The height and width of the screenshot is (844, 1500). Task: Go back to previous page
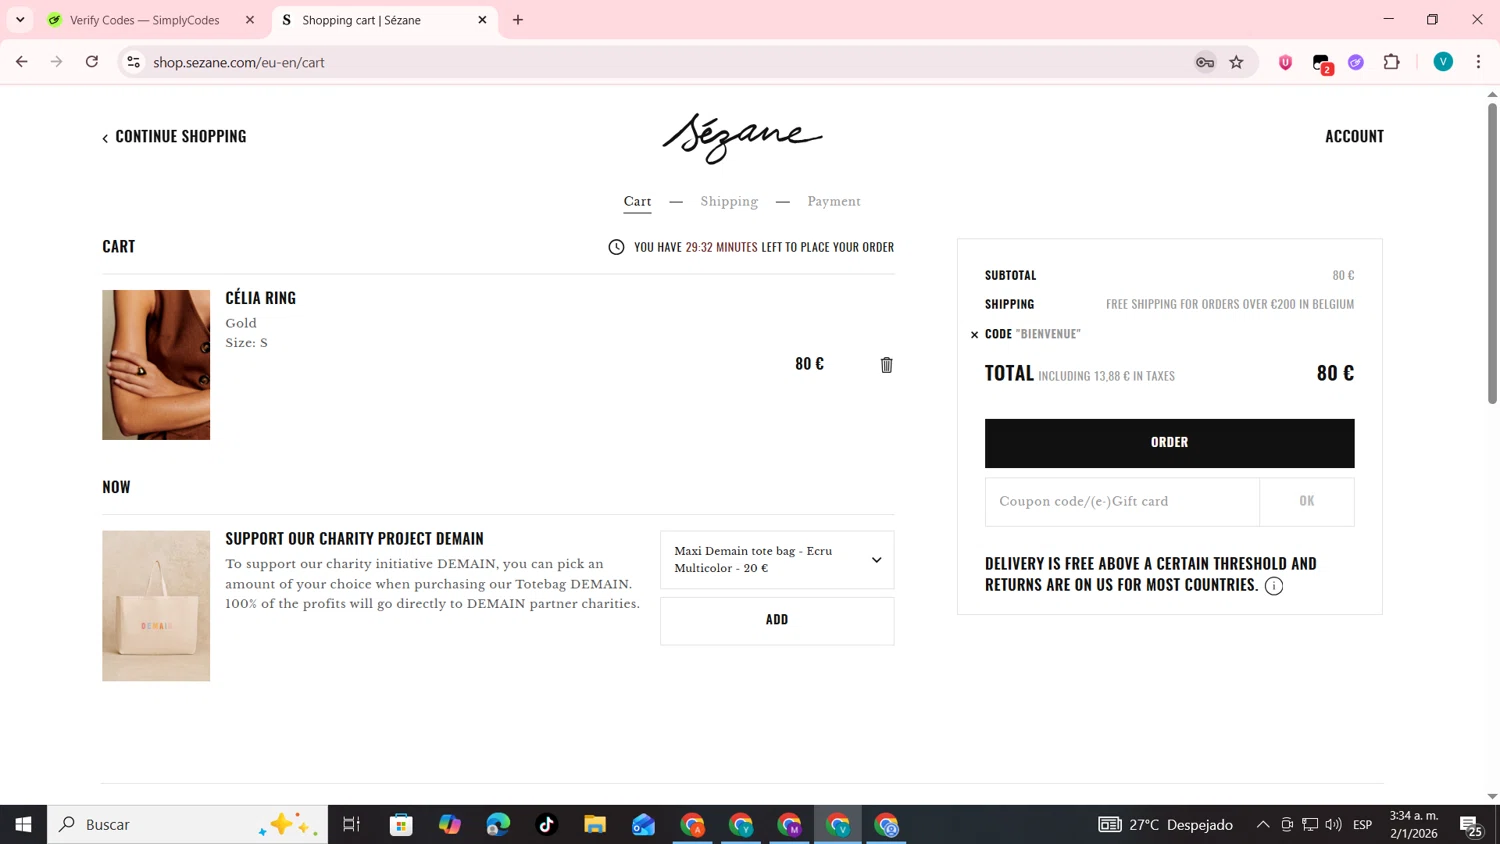(22, 62)
